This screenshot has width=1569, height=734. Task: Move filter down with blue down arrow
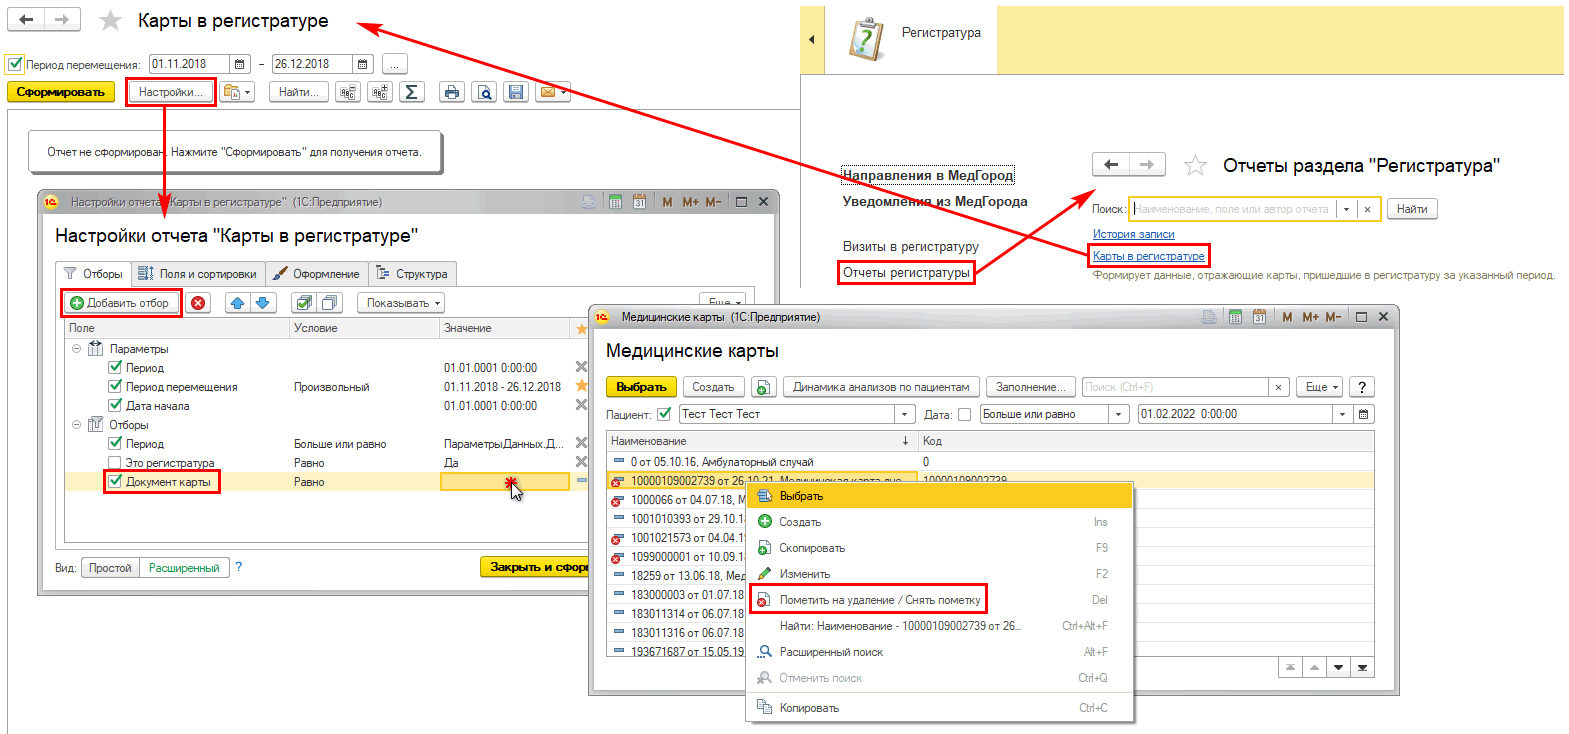click(262, 303)
